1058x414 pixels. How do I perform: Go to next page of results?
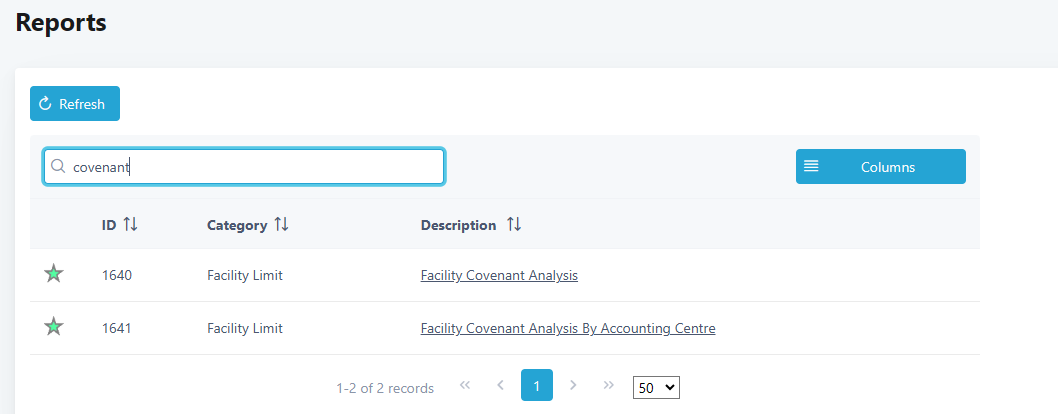(573, 385)
